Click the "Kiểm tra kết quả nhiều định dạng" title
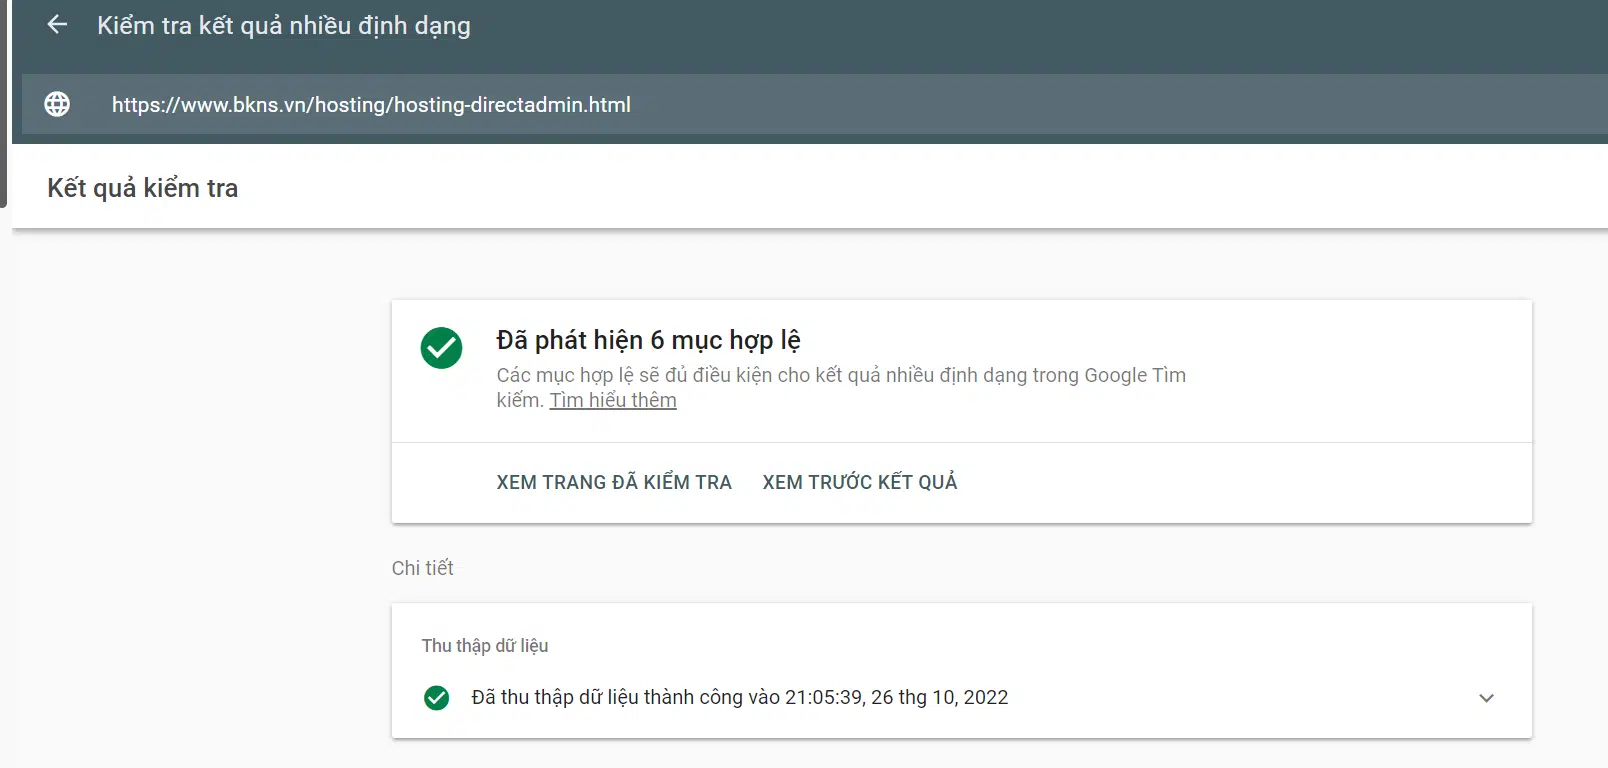1608x768 pixels. [x=284, y=26]
